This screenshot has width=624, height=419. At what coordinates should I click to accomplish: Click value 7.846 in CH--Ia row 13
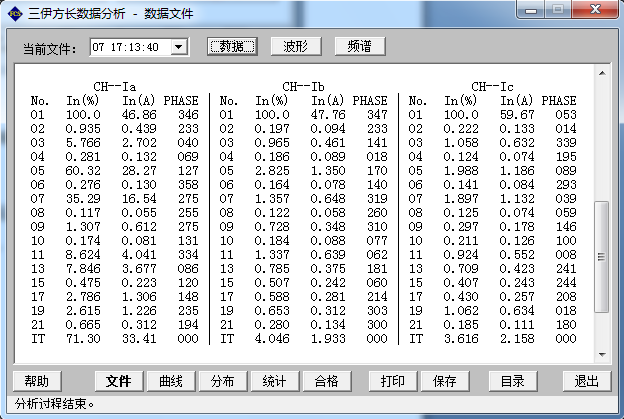83,269
